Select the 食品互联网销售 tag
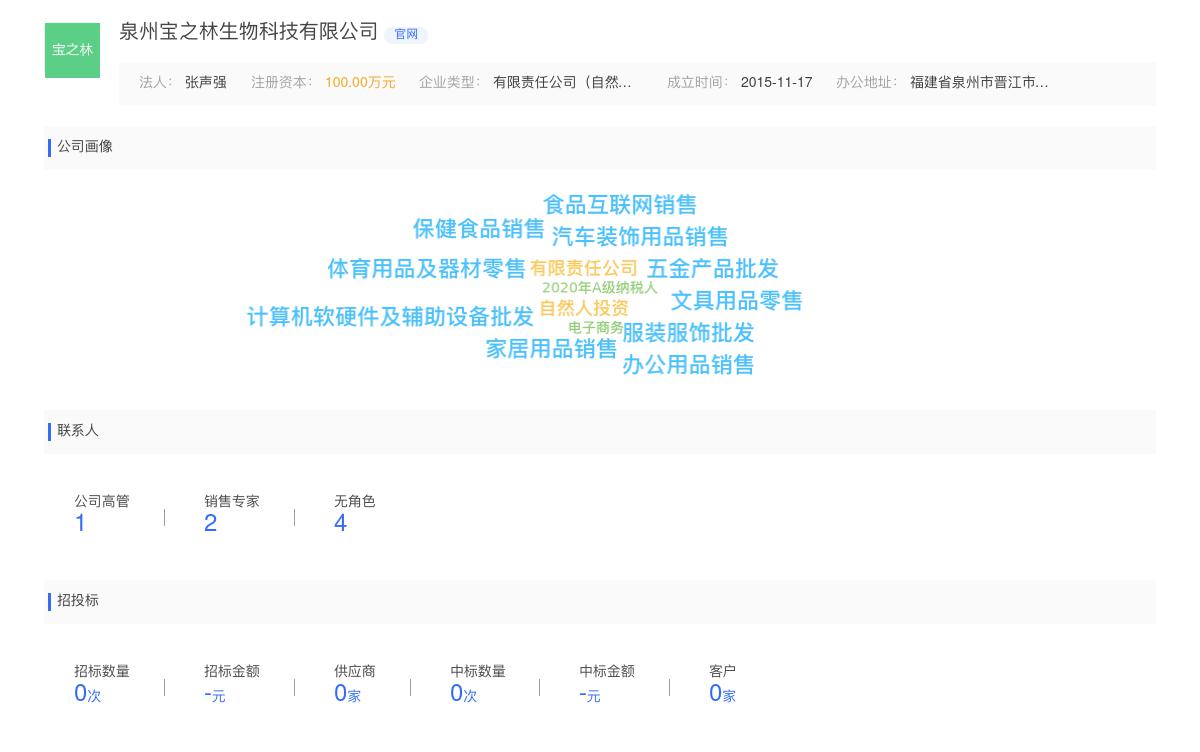Viewport: 1200px width, 752px height. [620, 205]
